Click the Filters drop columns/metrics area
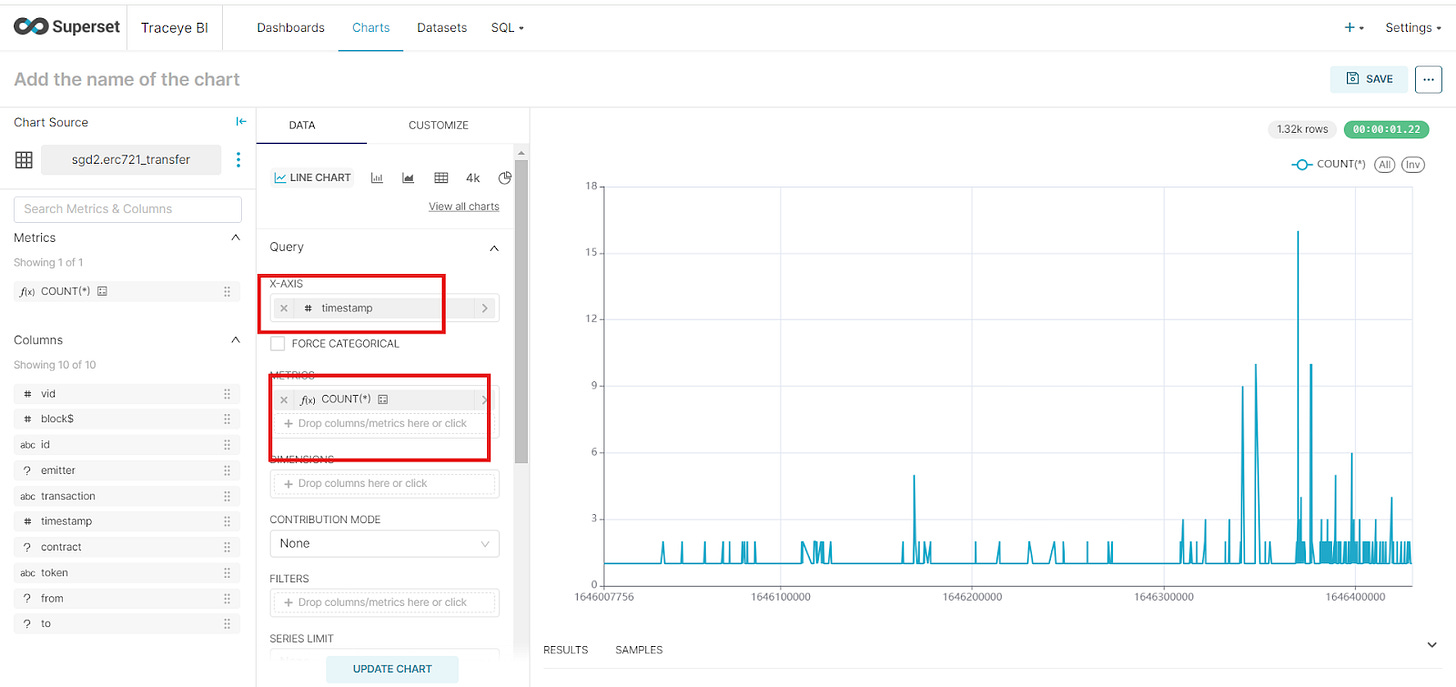 [385, 603]
